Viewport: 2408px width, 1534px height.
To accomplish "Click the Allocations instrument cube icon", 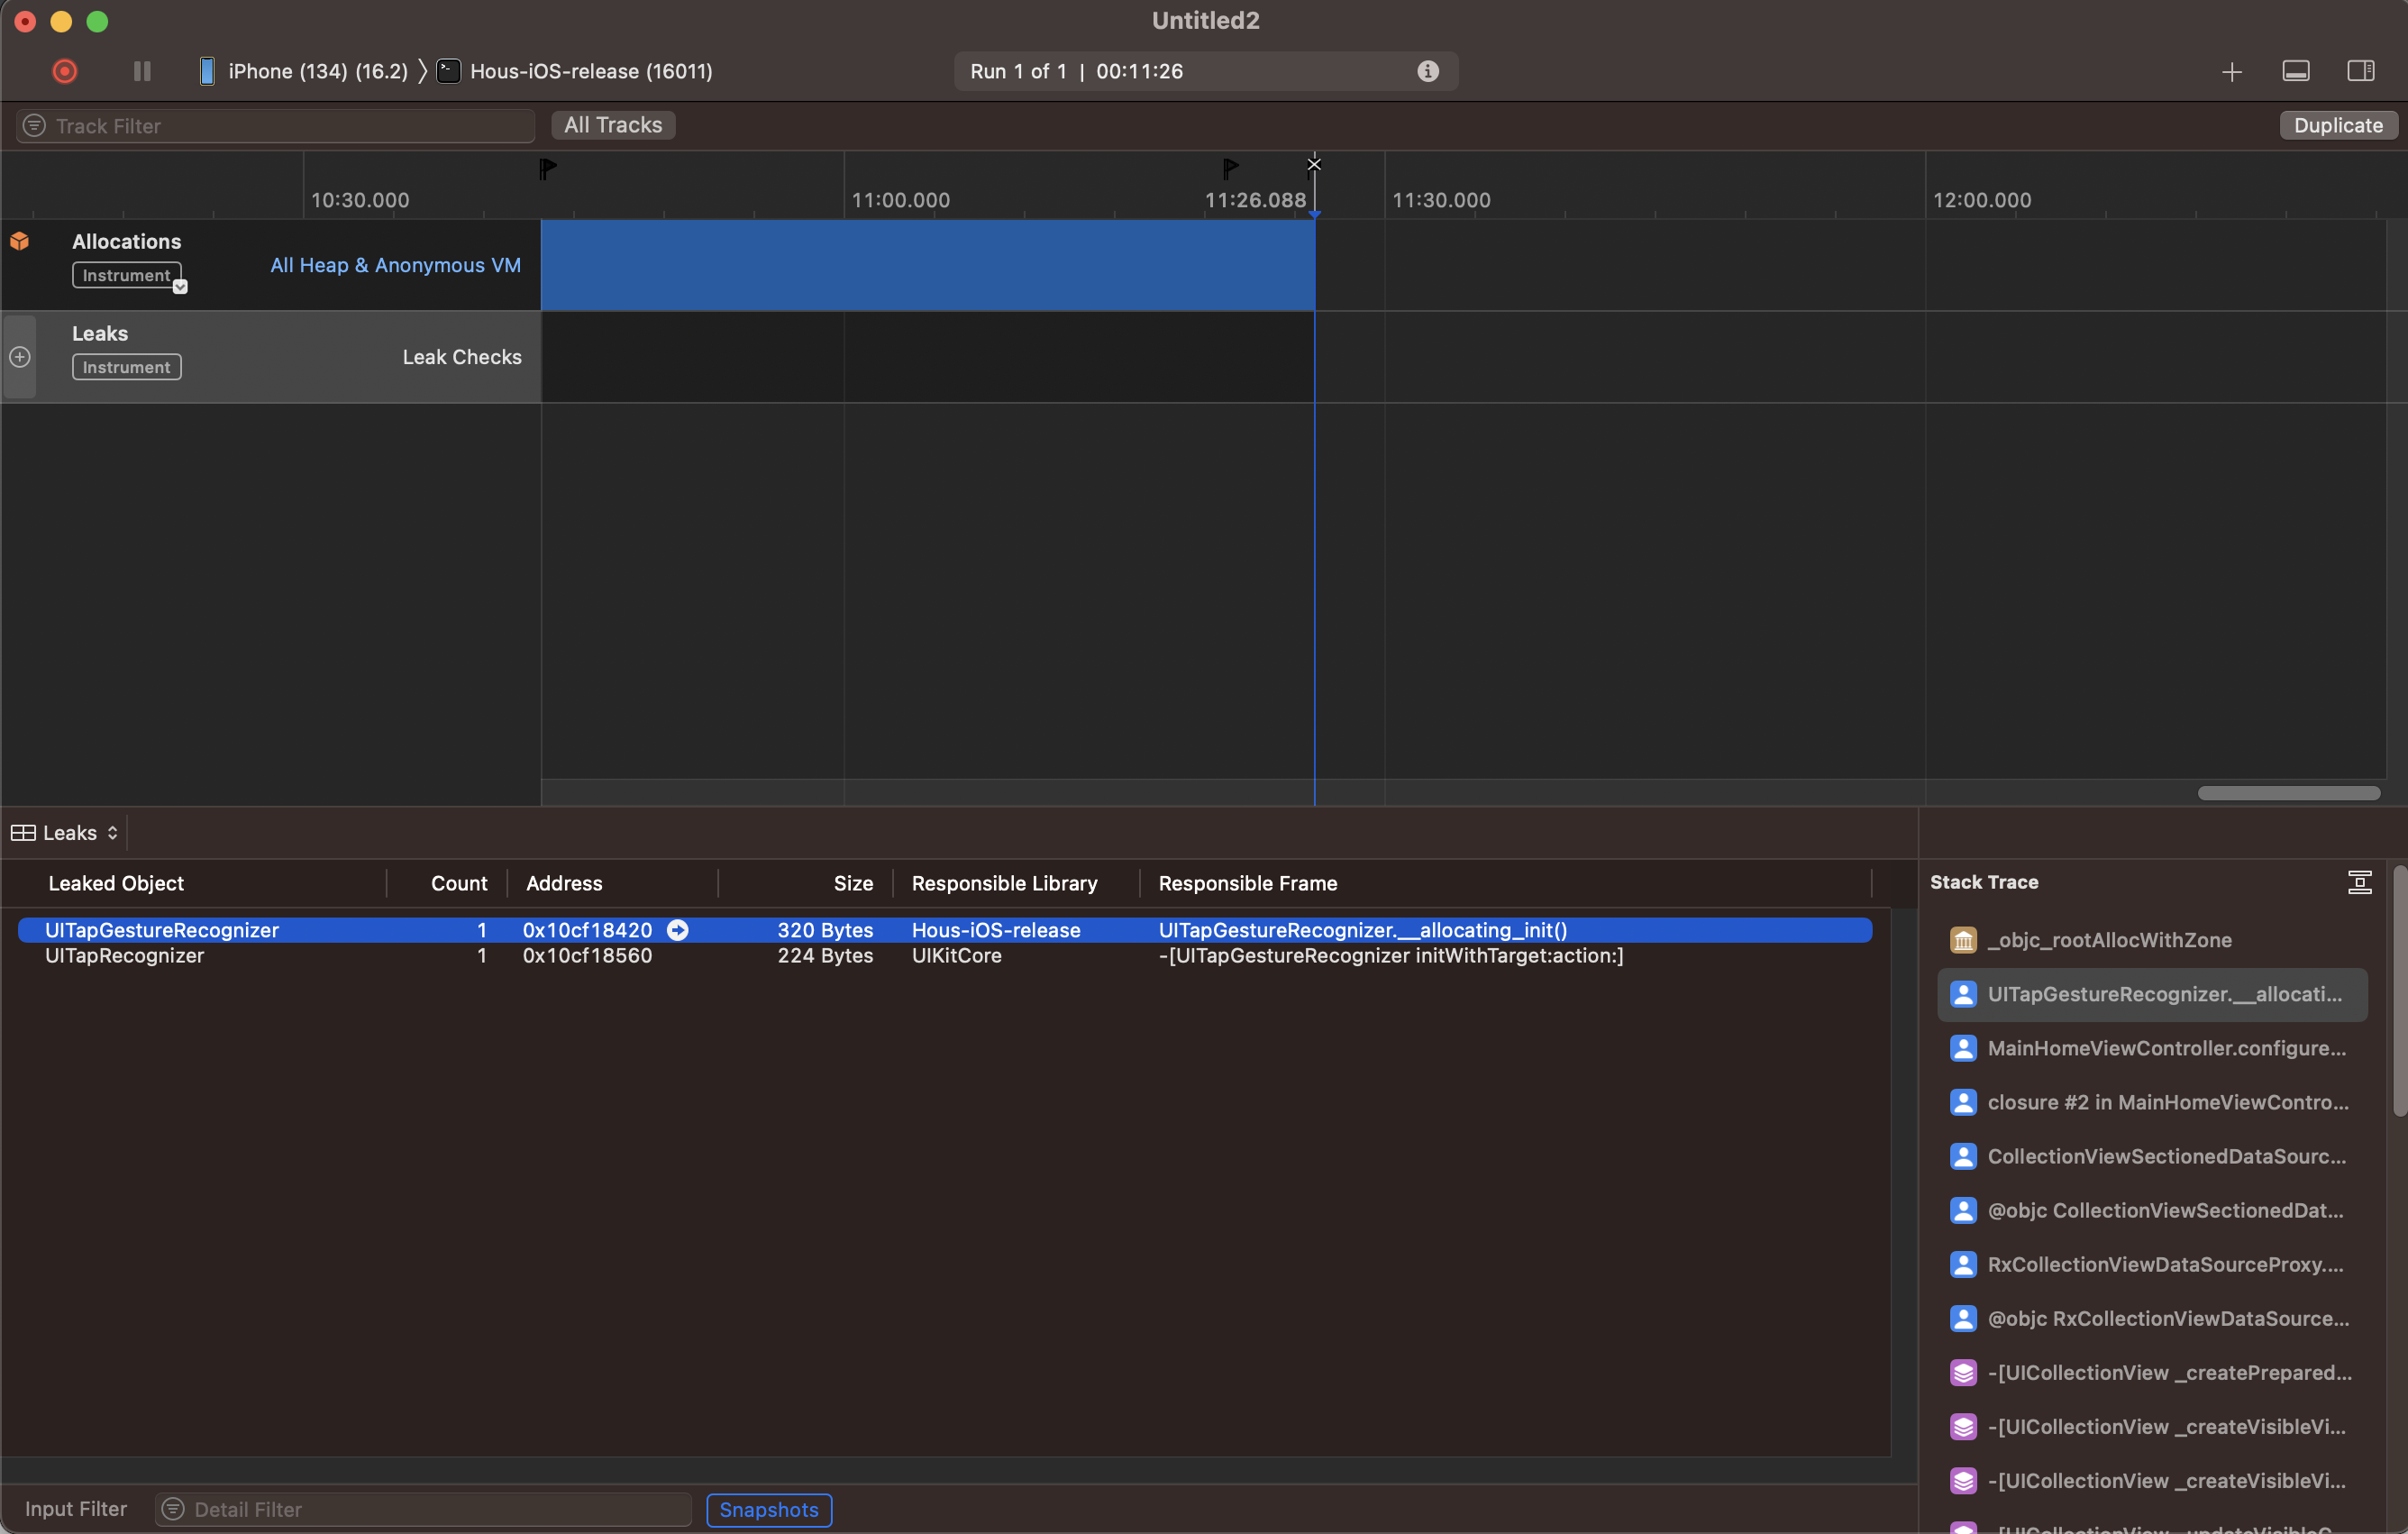I will pos(20,241).
